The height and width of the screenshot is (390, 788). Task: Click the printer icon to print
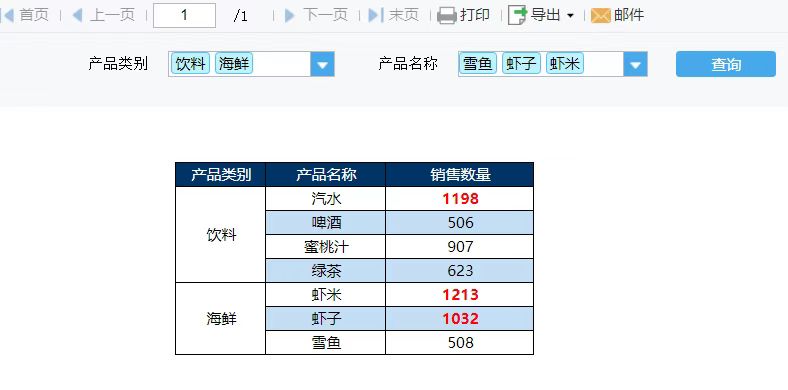click(x=447, y=16)
